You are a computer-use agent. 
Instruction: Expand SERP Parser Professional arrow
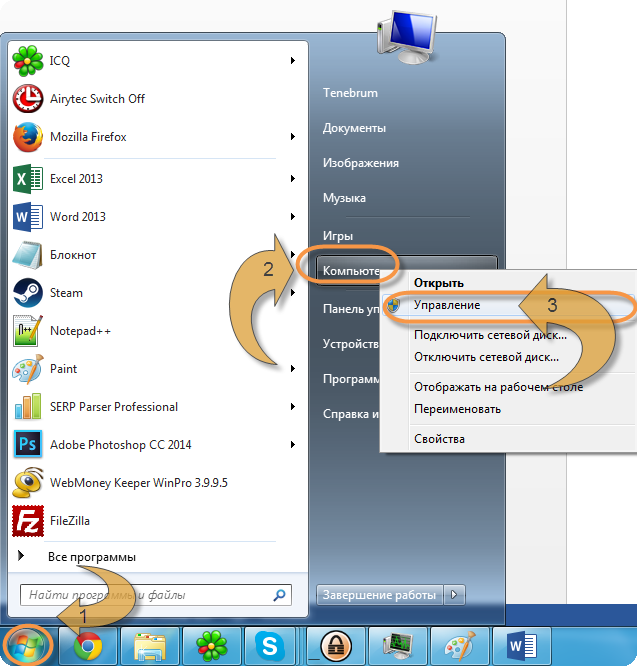coord(293,406)
